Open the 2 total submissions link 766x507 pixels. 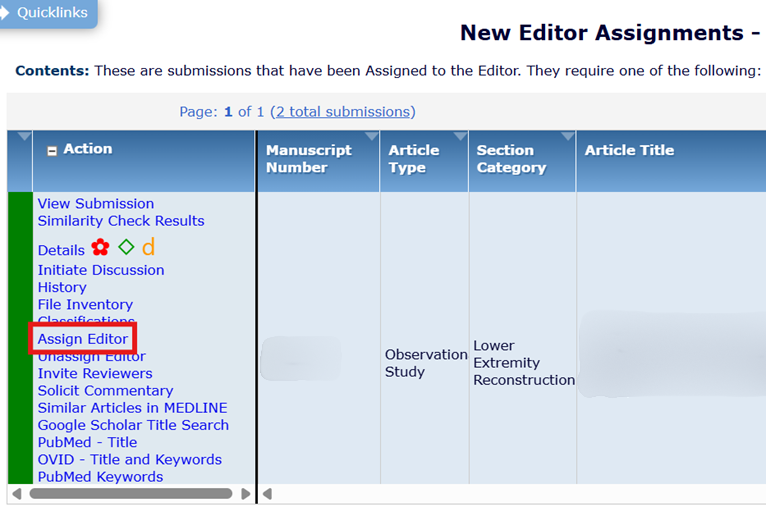point(343,112)
